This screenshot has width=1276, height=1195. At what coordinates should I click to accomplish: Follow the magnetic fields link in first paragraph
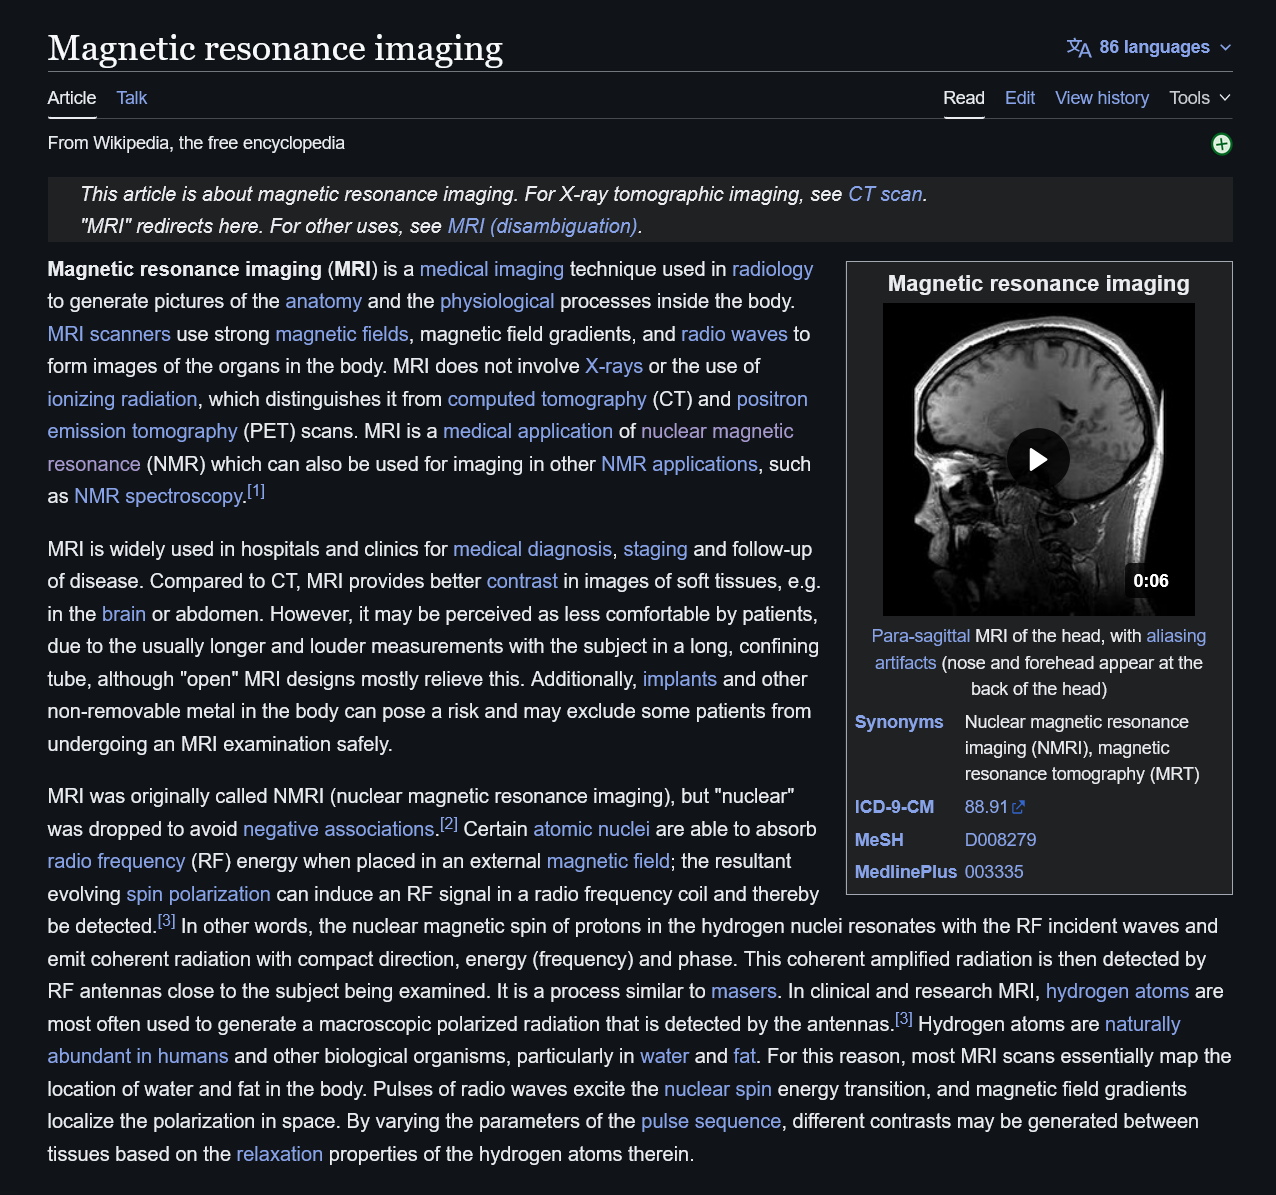(x=342, y=334)
